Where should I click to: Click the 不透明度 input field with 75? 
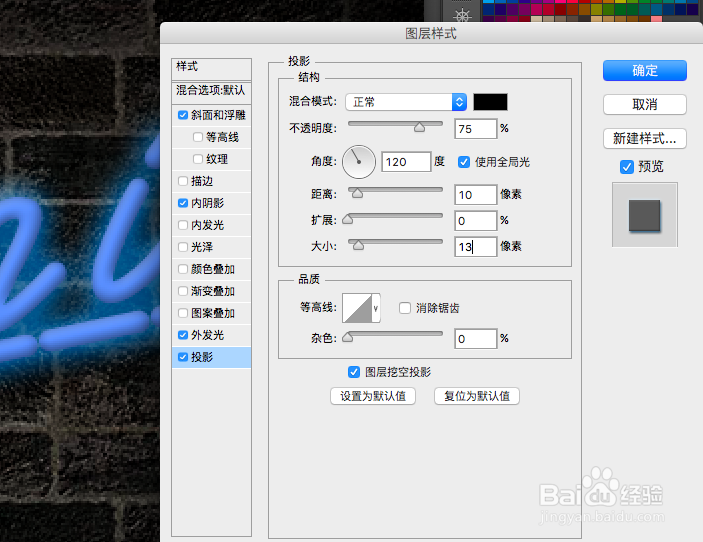click(x=476, y=129)
